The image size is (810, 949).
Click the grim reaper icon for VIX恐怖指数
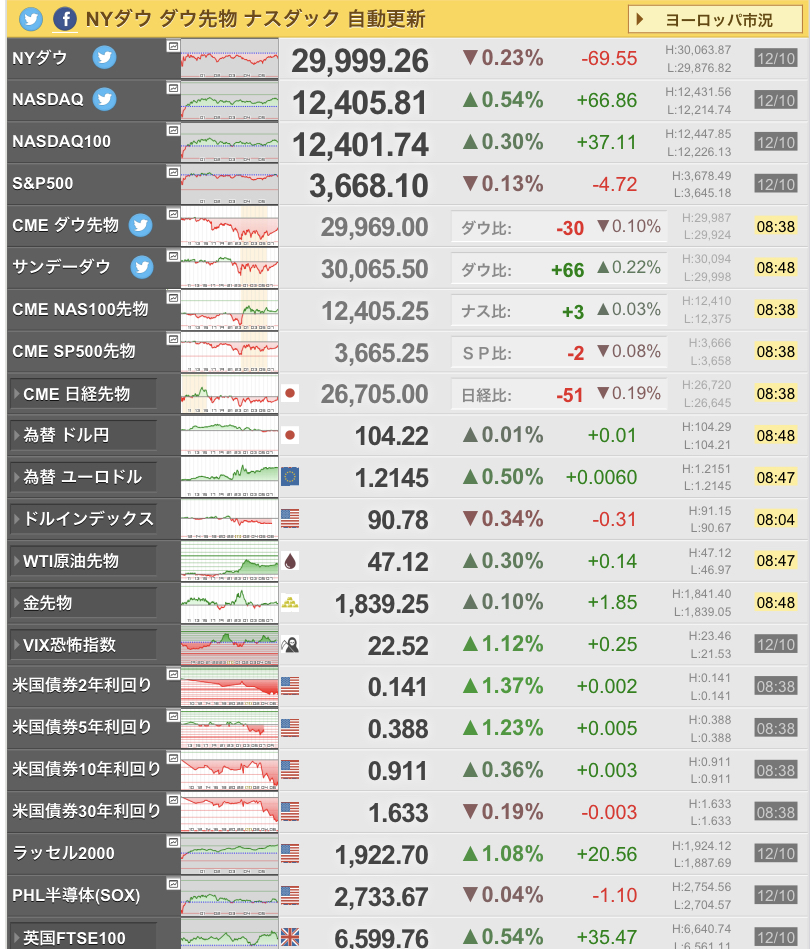coord(290,645)
